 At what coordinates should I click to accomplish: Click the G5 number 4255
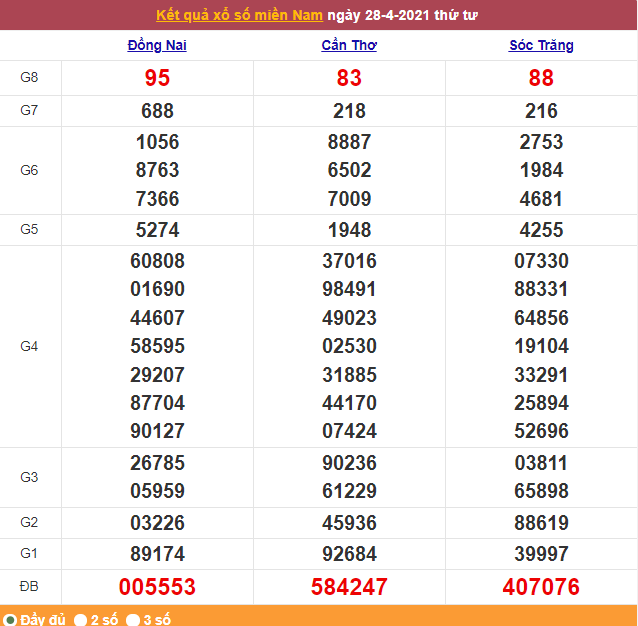click(541, 229)
